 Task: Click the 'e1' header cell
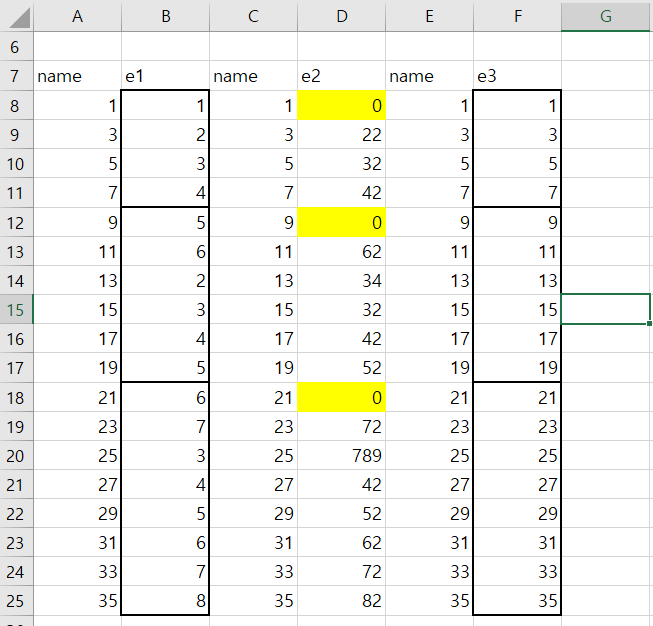[x=165, y=76]
